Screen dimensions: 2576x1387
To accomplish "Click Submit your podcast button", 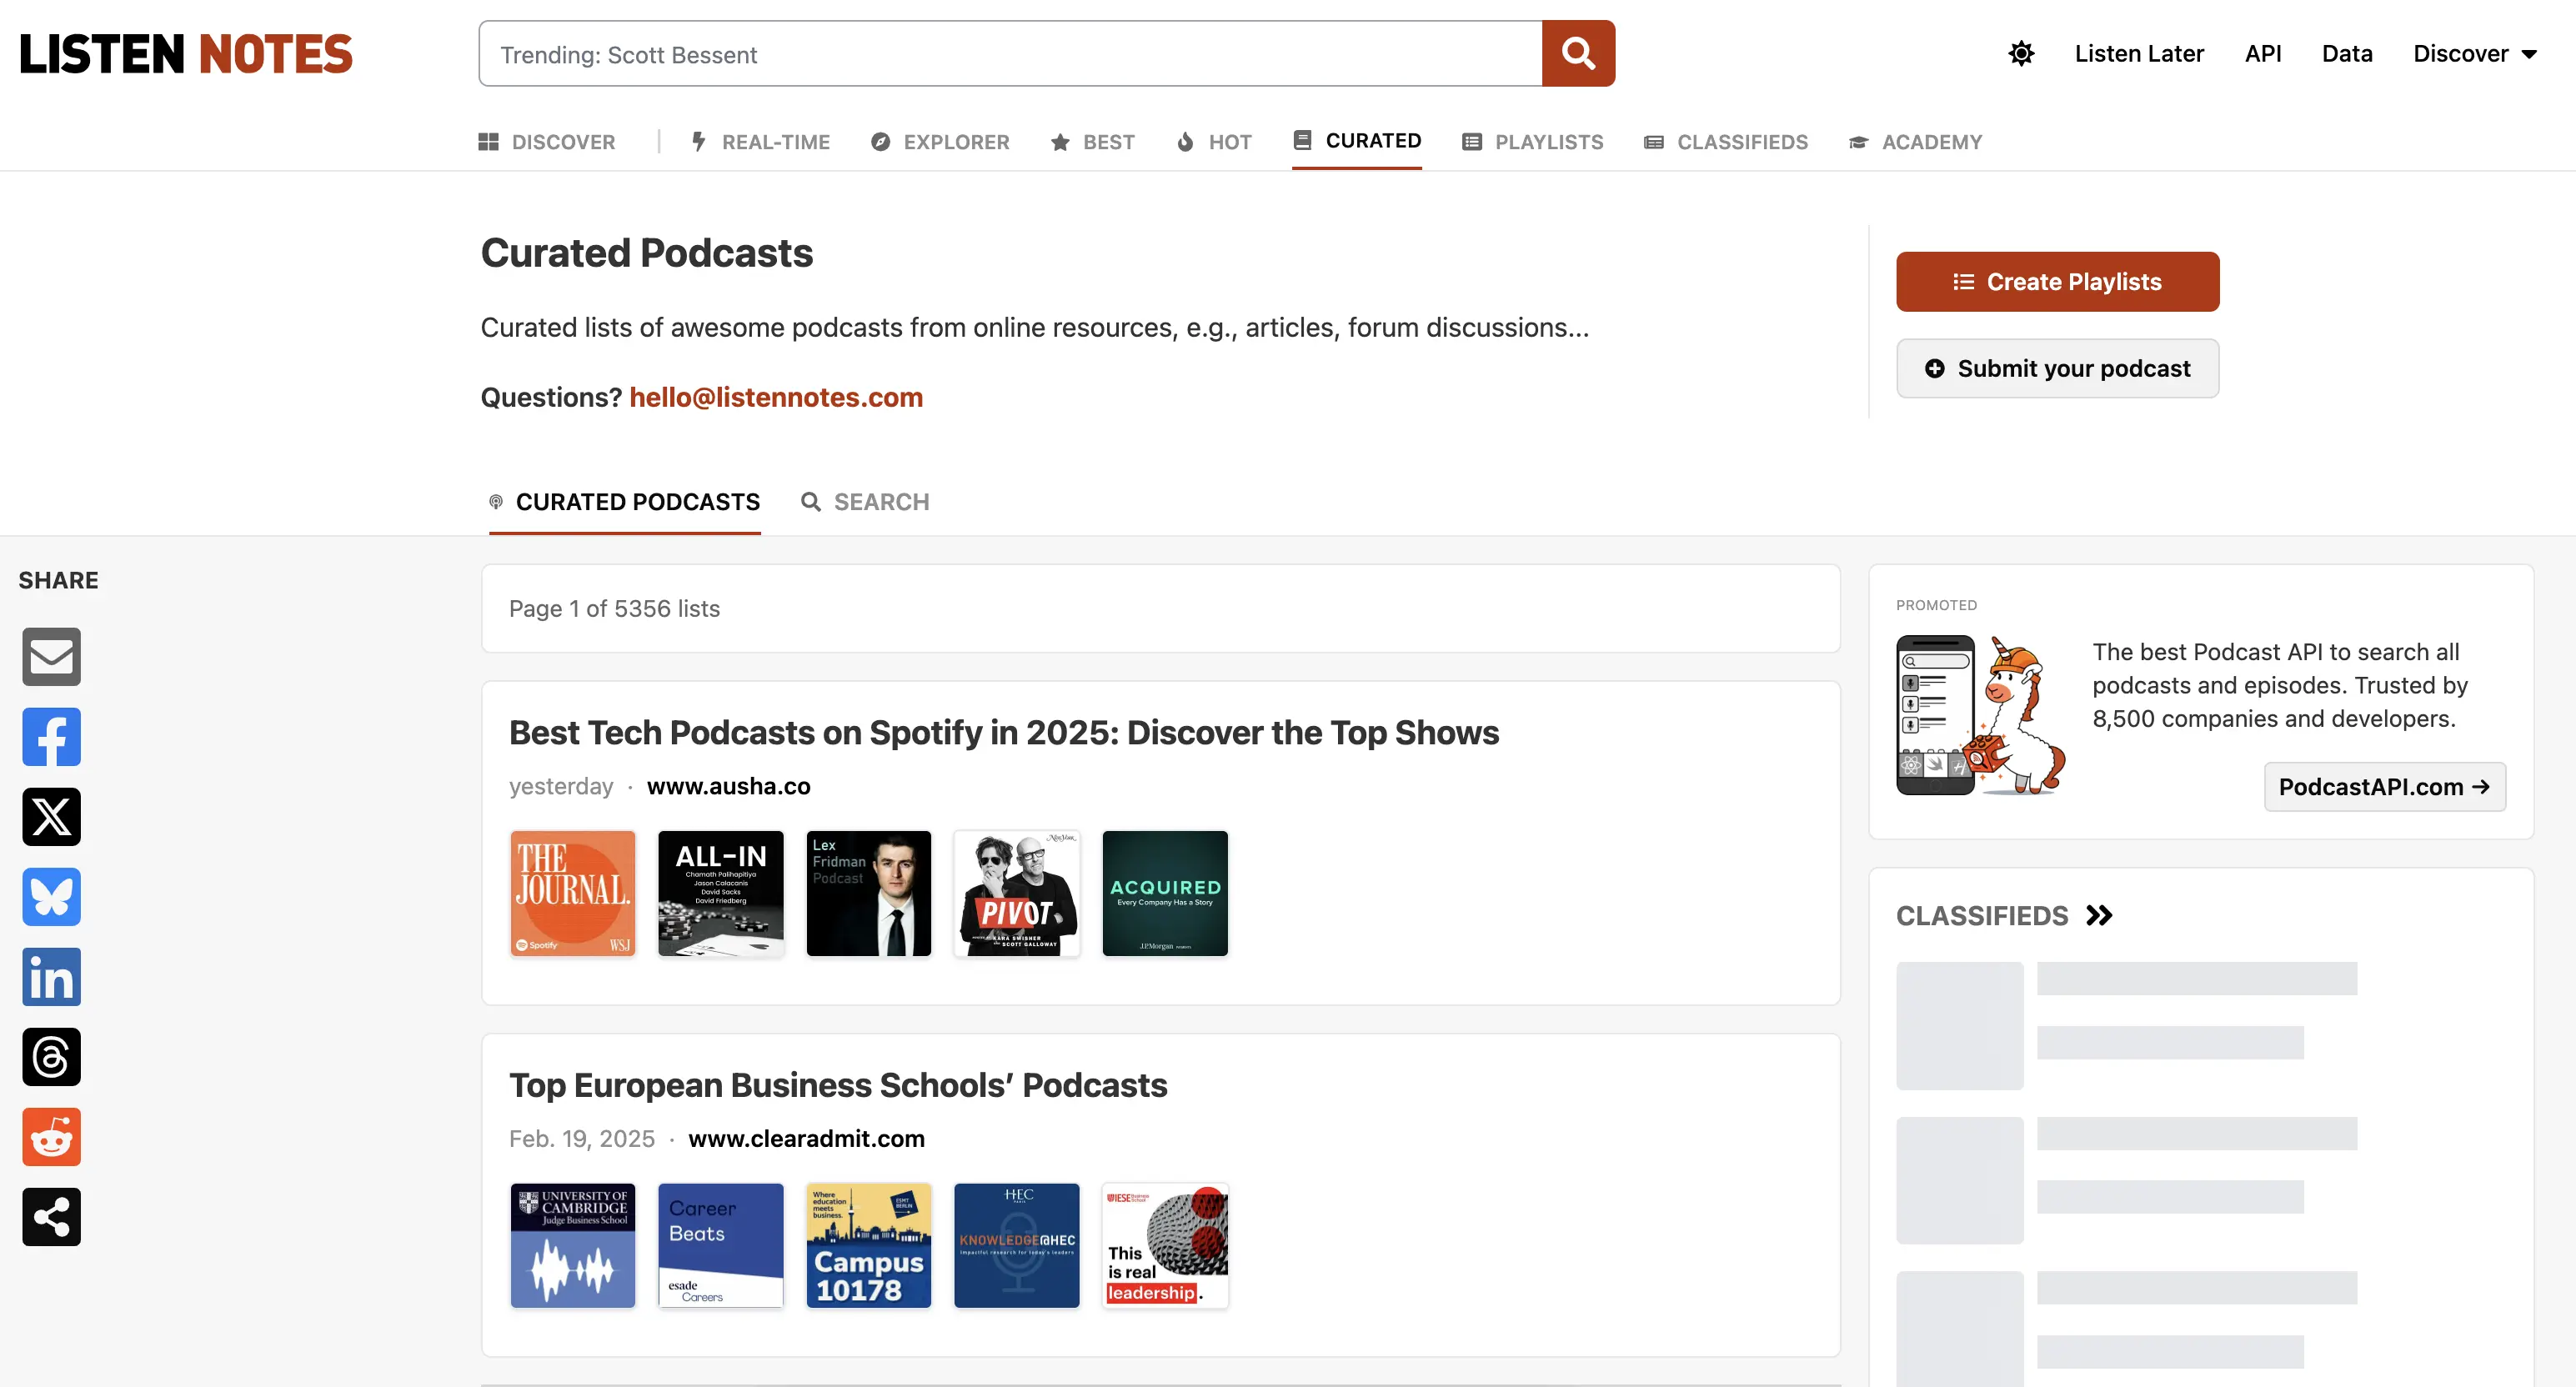I will 2058,368.
